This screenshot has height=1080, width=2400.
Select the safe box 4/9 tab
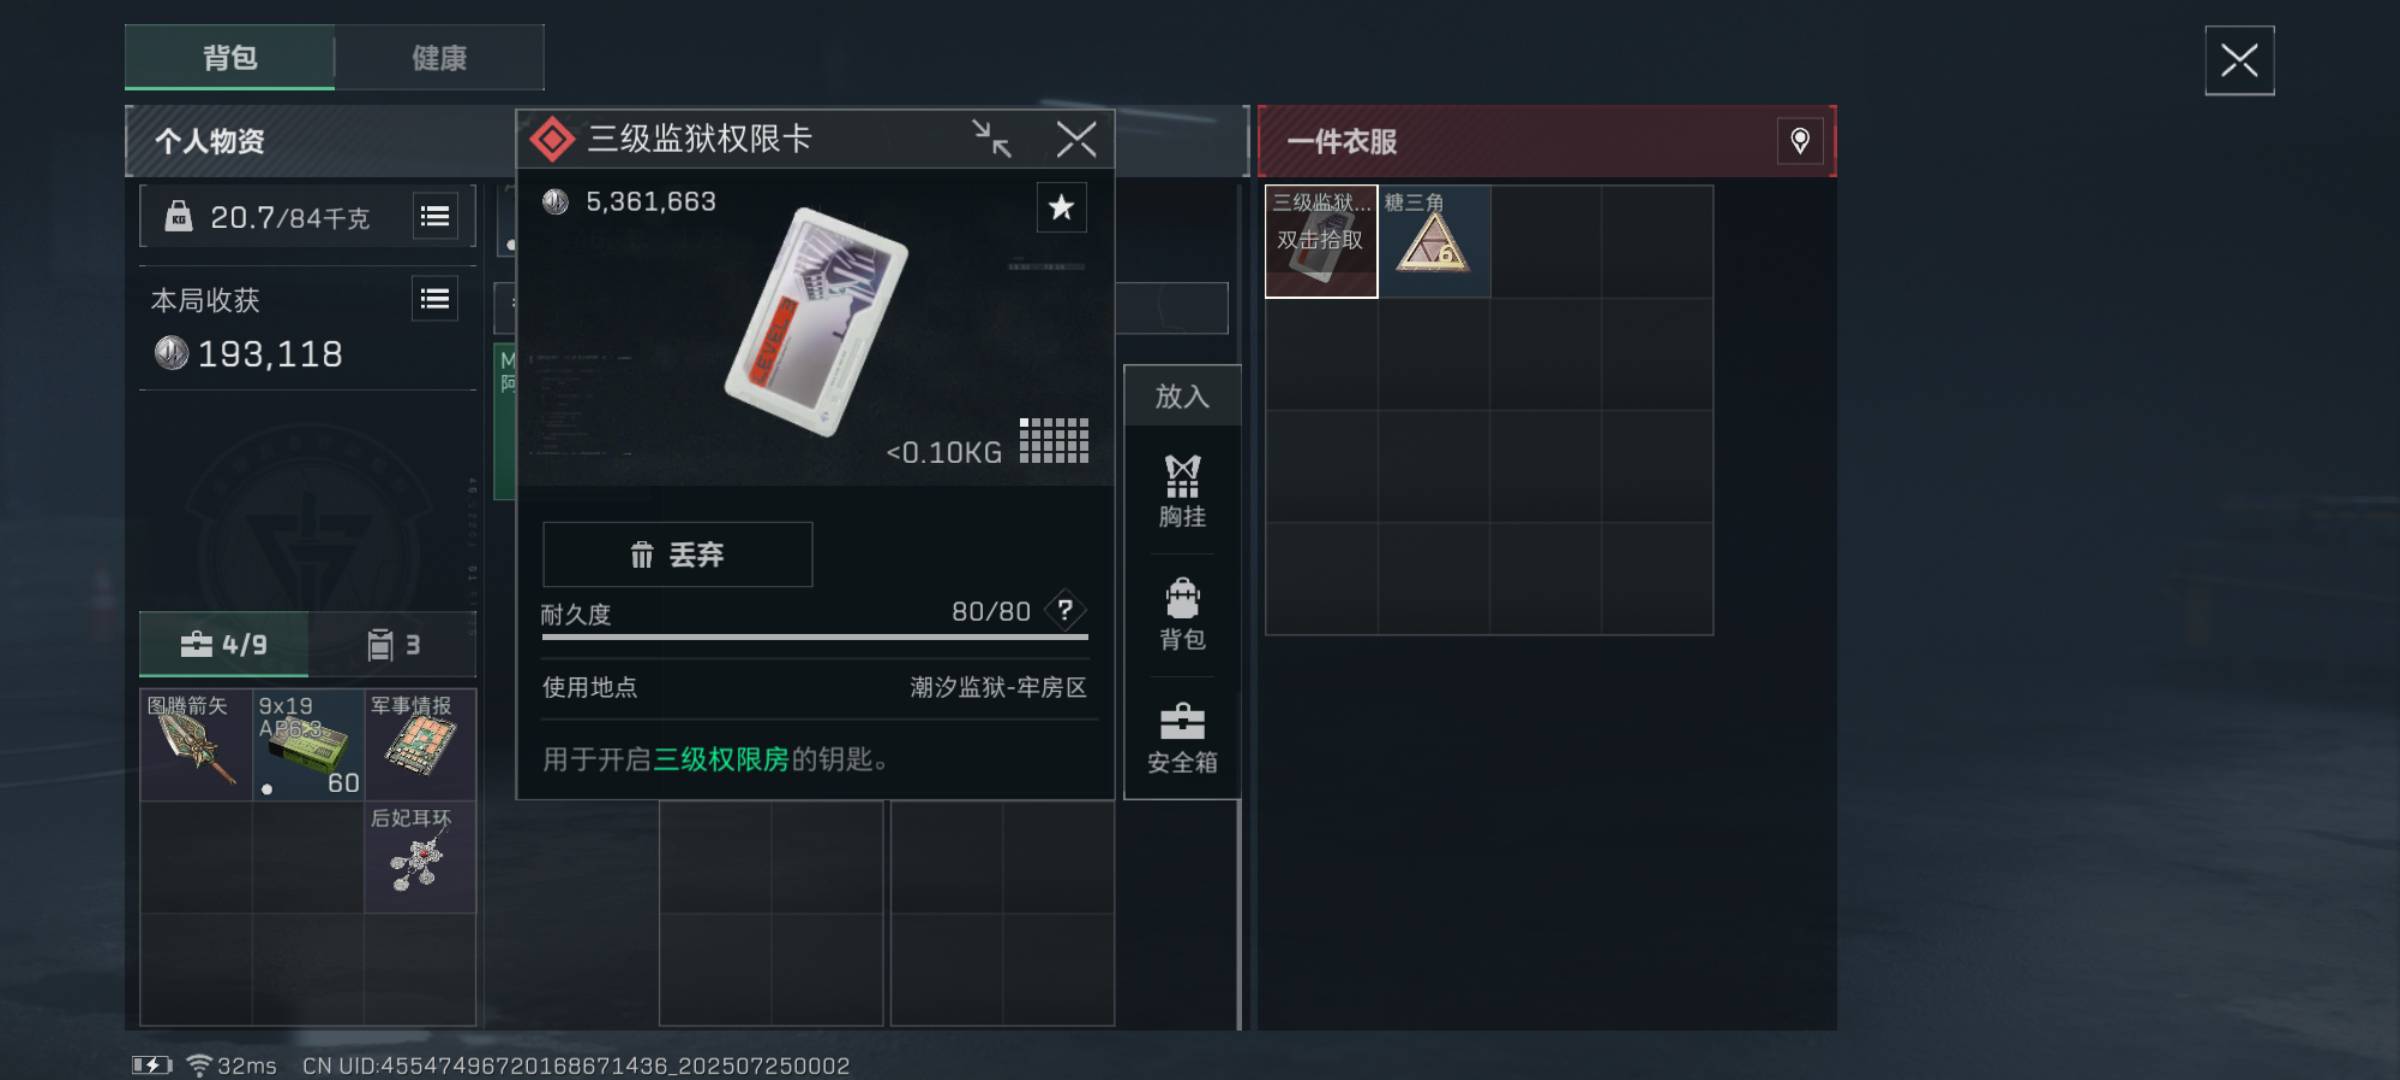pos(224,645)
